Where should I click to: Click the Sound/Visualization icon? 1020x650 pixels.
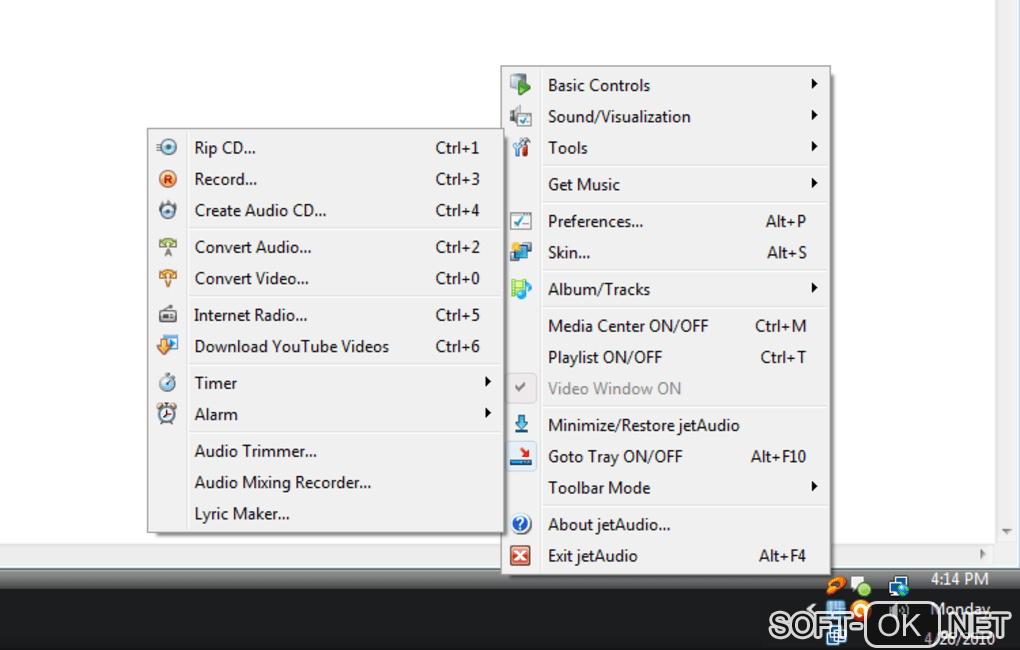pyautogui.click(x=520, y=116)
